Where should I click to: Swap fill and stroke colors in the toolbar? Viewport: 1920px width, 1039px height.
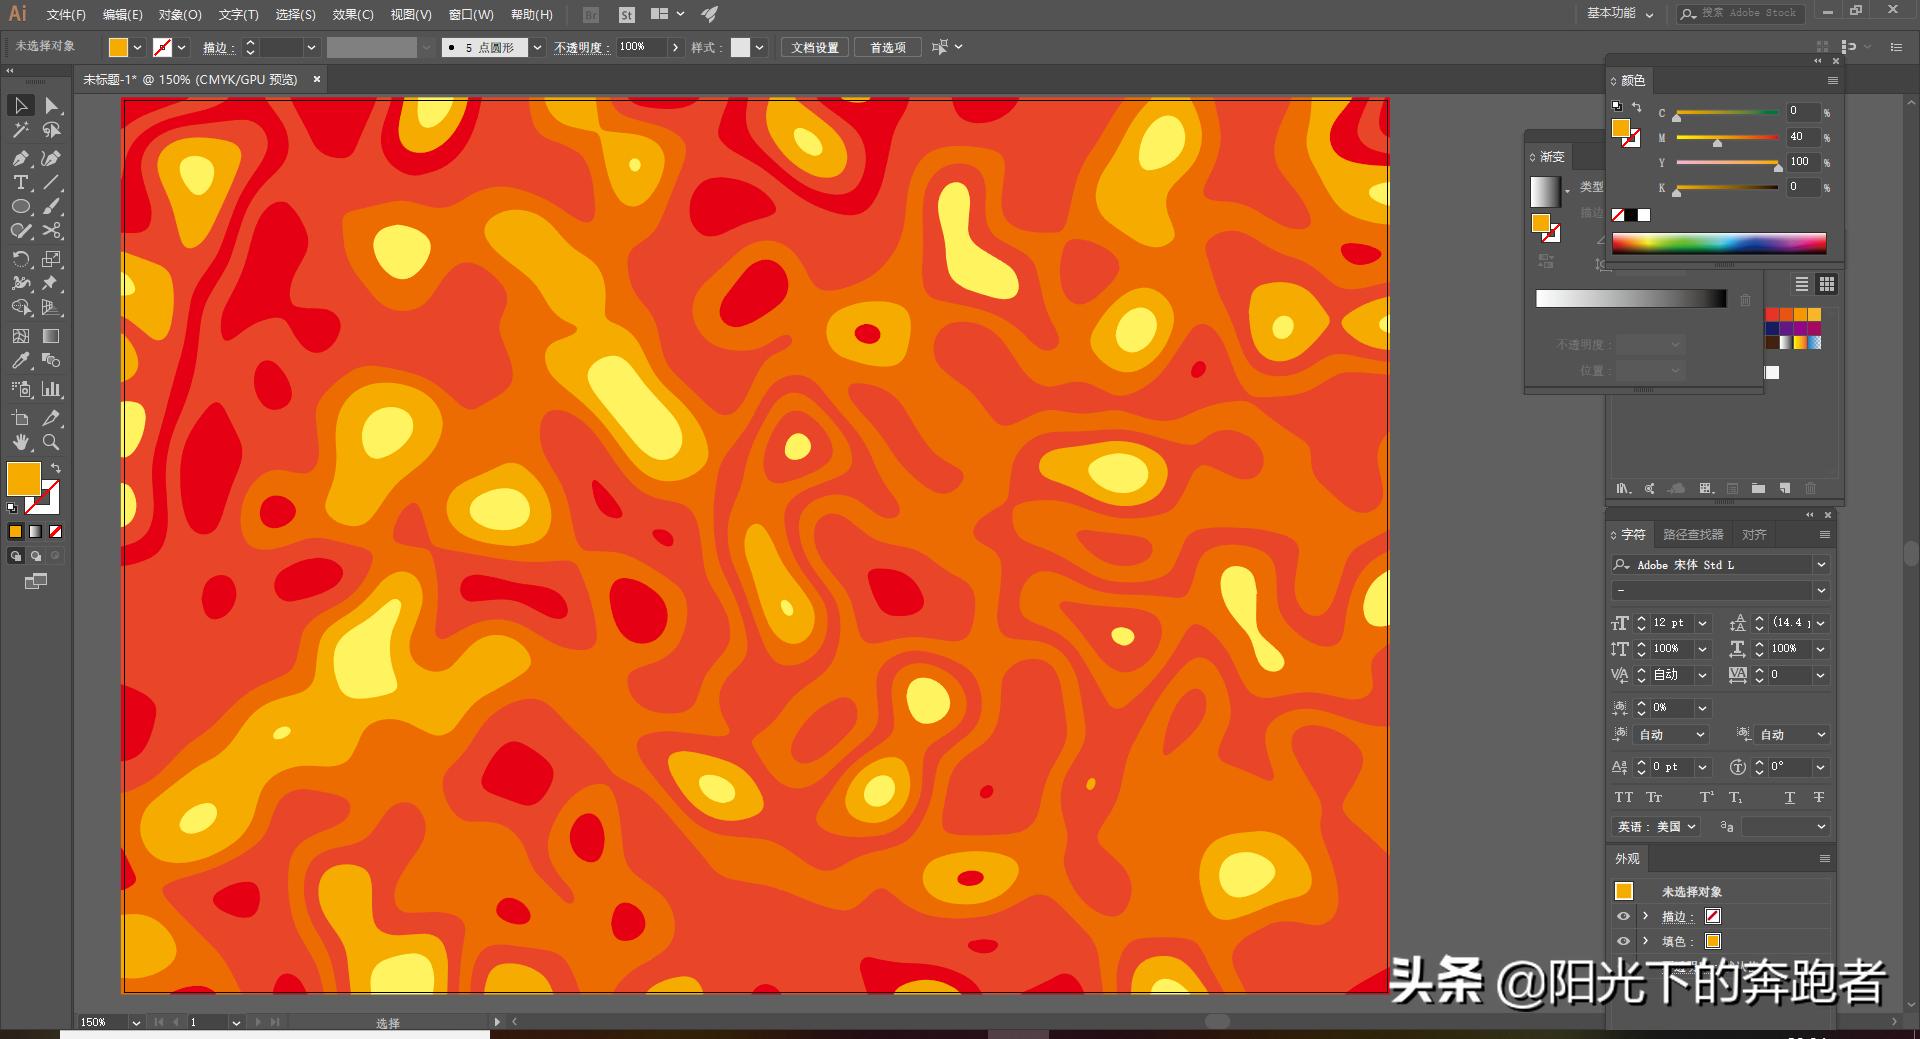coord(56,468)
